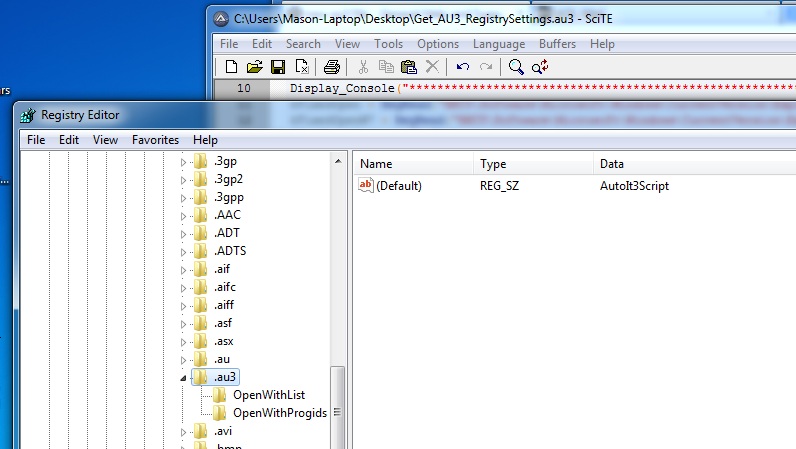
Task: Close the current file with the toolbar icon
Action: [x=302, y=67]
